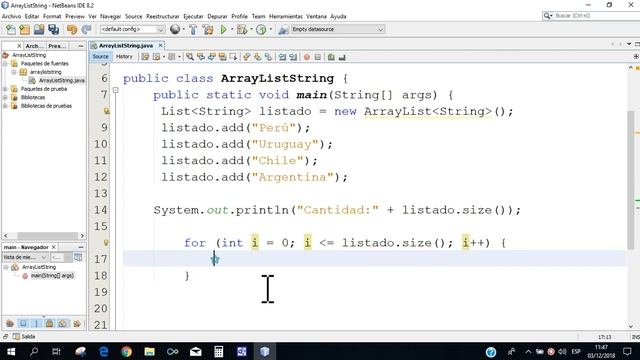This screenshot has height=360, width=640.
Task: Open the Depurar menu
Action: click(x=217, y=16)
